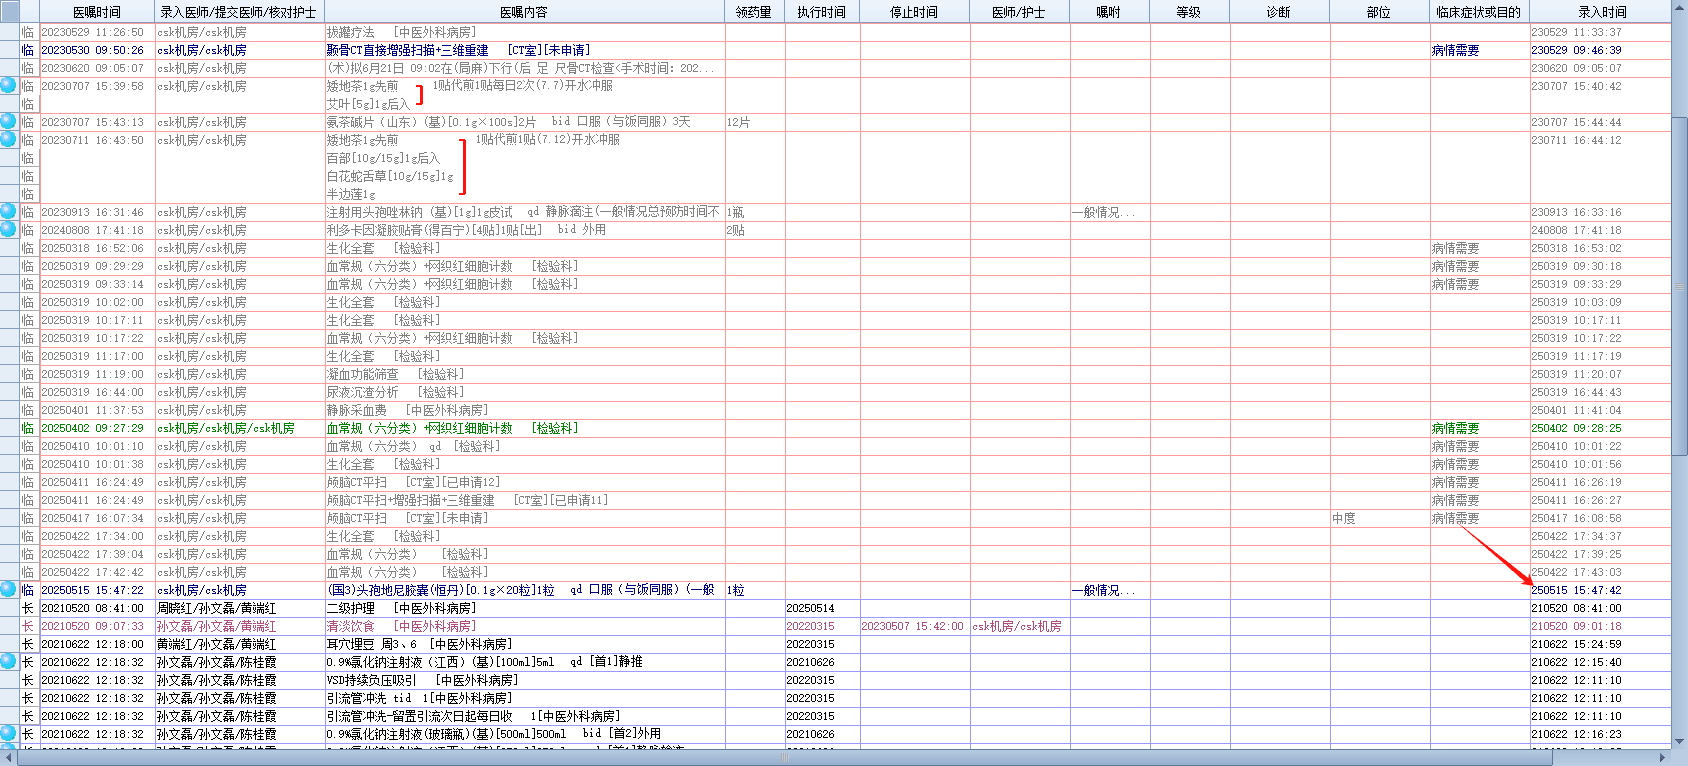Image resolution: width=1688 pixels, height=766 pixels.
Task: Click the order time 20250319 11:19:00
Action: (92, 374)
